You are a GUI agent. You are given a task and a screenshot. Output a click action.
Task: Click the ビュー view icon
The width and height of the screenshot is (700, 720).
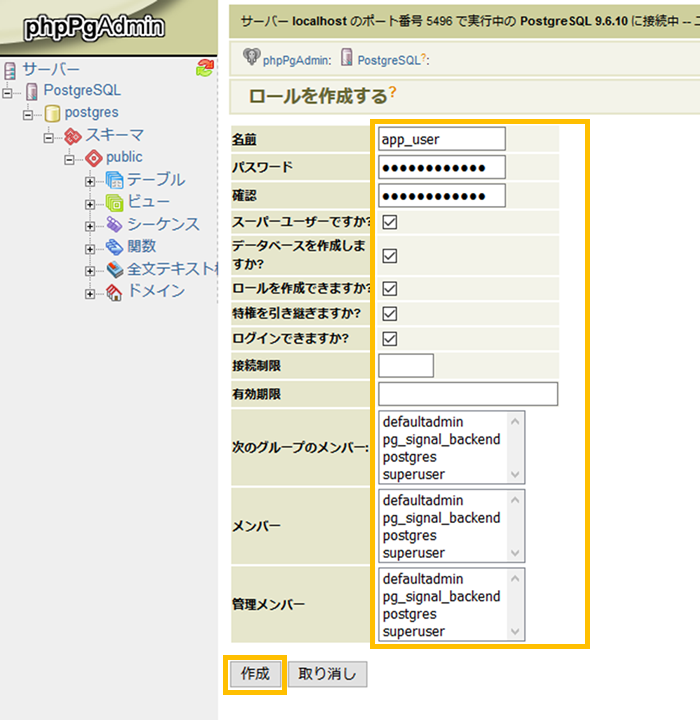tap(114, 202)
